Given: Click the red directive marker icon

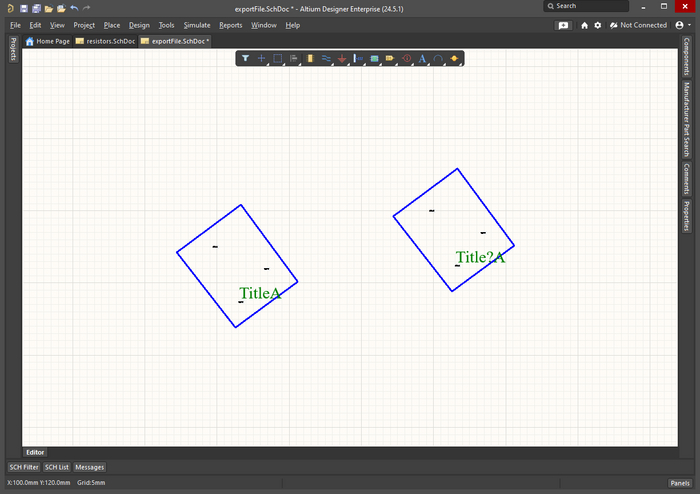Looking at the screenshot, I should (406, 58).
